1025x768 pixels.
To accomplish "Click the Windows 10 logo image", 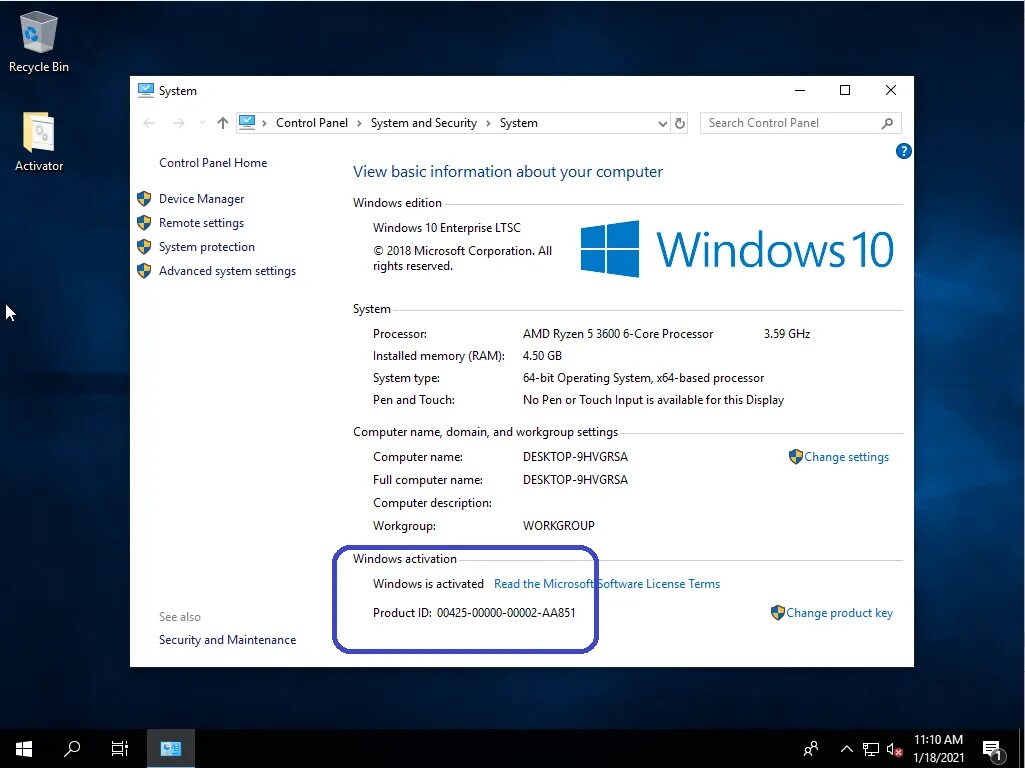I will (737, 249).
